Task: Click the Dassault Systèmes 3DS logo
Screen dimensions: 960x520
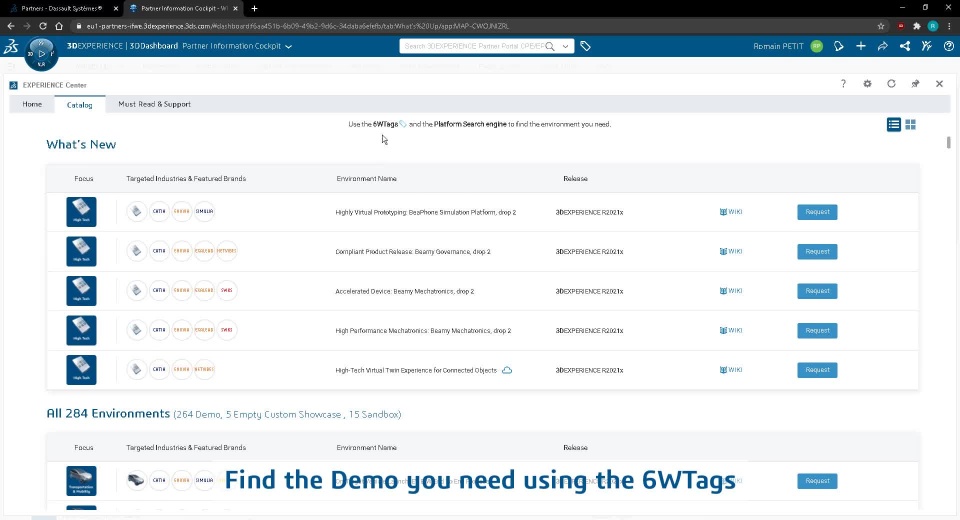Action: [11, 47]
